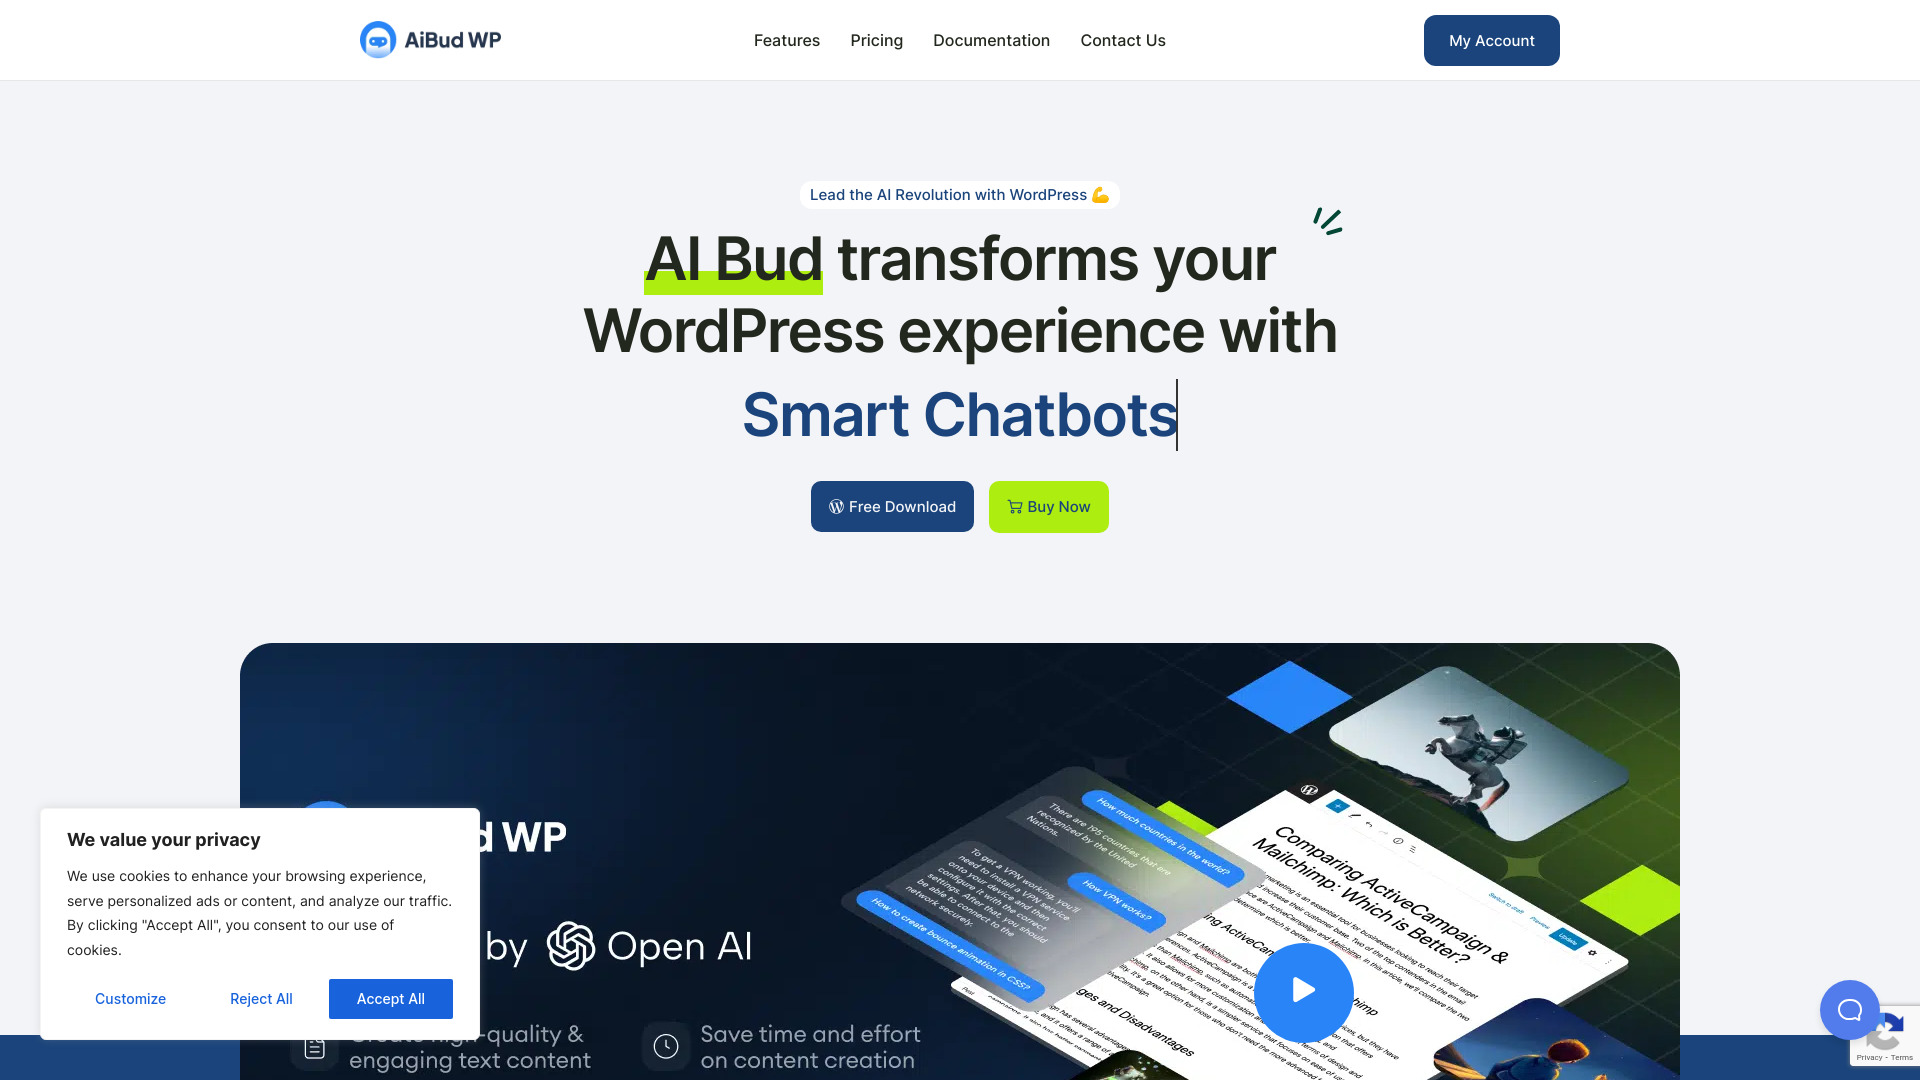Image resolution: width=1920 pixels, height=1080 pixels.
Task: Click the chatbot bubble icon bottom right
Action: 1849,1009
